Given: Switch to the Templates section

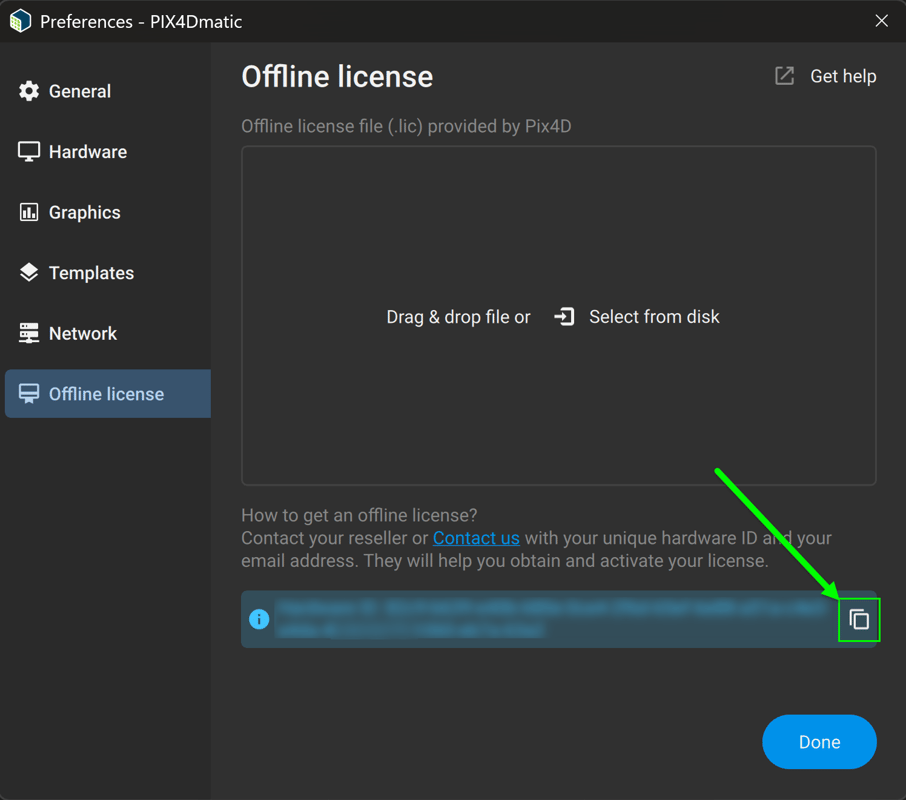Looking at the screenshot, I should pyautogui.click(x=90, y=272).
